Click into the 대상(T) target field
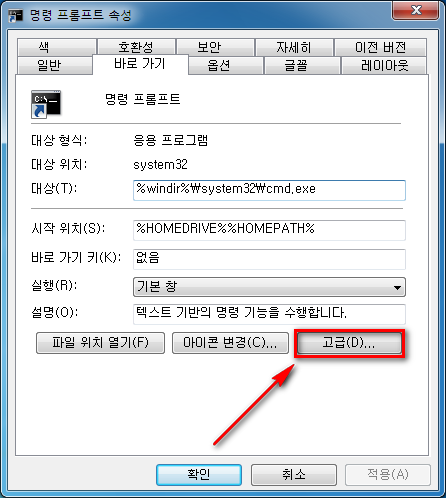446x498 pixels. (269, 190)
